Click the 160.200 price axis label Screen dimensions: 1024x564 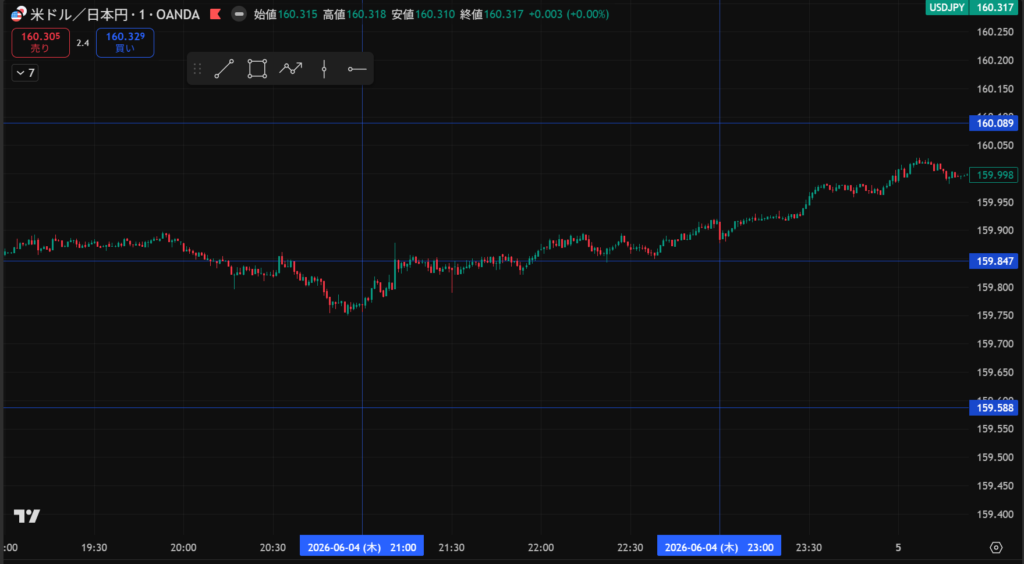pos(995,60)
